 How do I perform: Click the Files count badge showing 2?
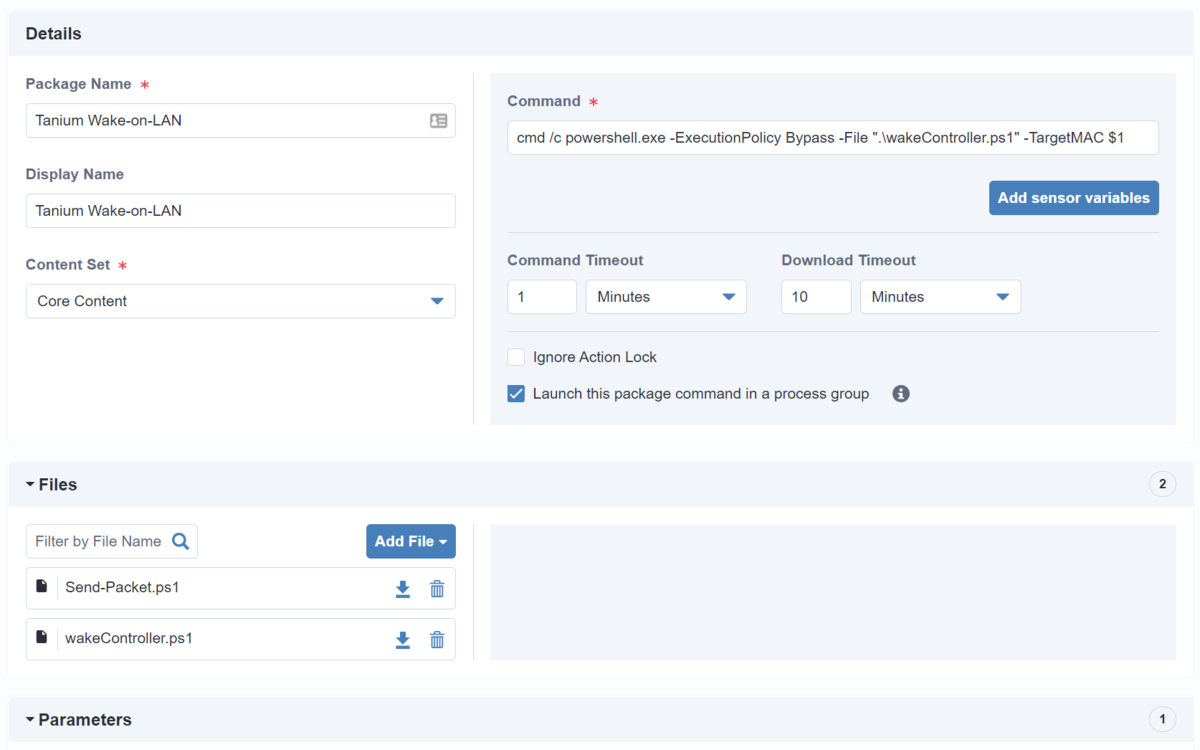pos(1162,484)
